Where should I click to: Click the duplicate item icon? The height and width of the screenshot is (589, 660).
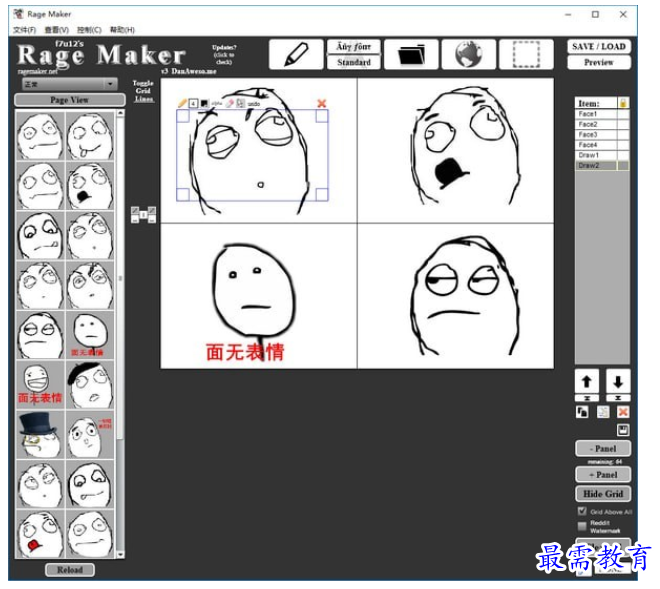point(582,412)
